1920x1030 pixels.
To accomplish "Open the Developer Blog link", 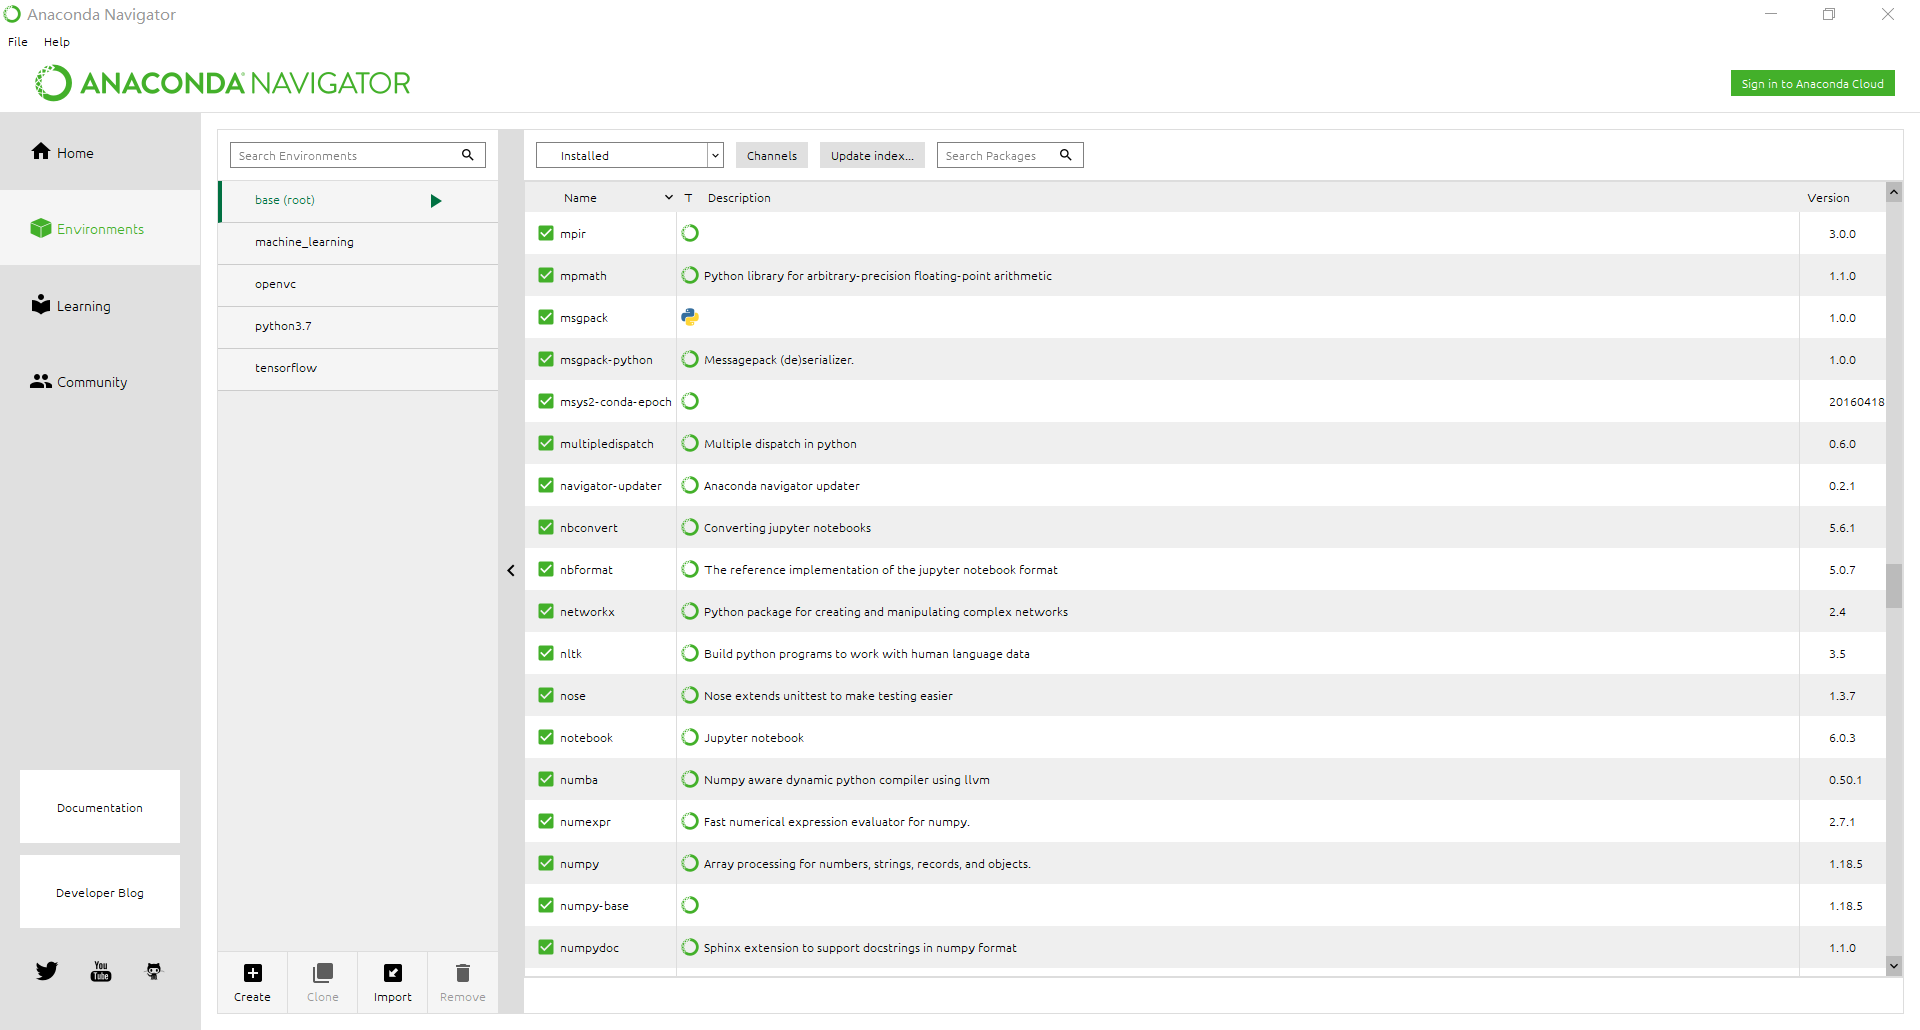I will (100, 892).
